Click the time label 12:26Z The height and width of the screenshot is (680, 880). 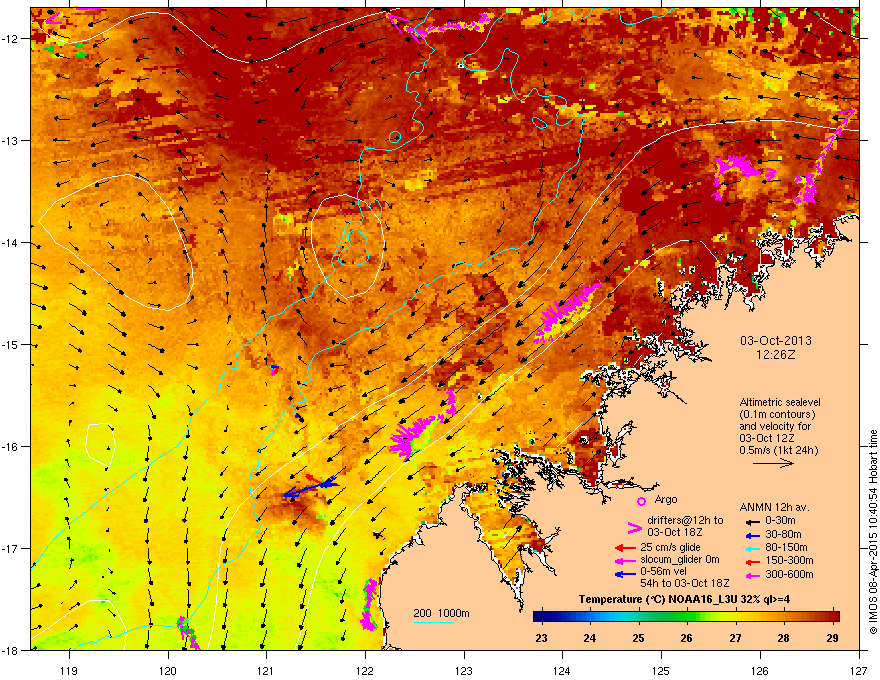pos(776,355)
